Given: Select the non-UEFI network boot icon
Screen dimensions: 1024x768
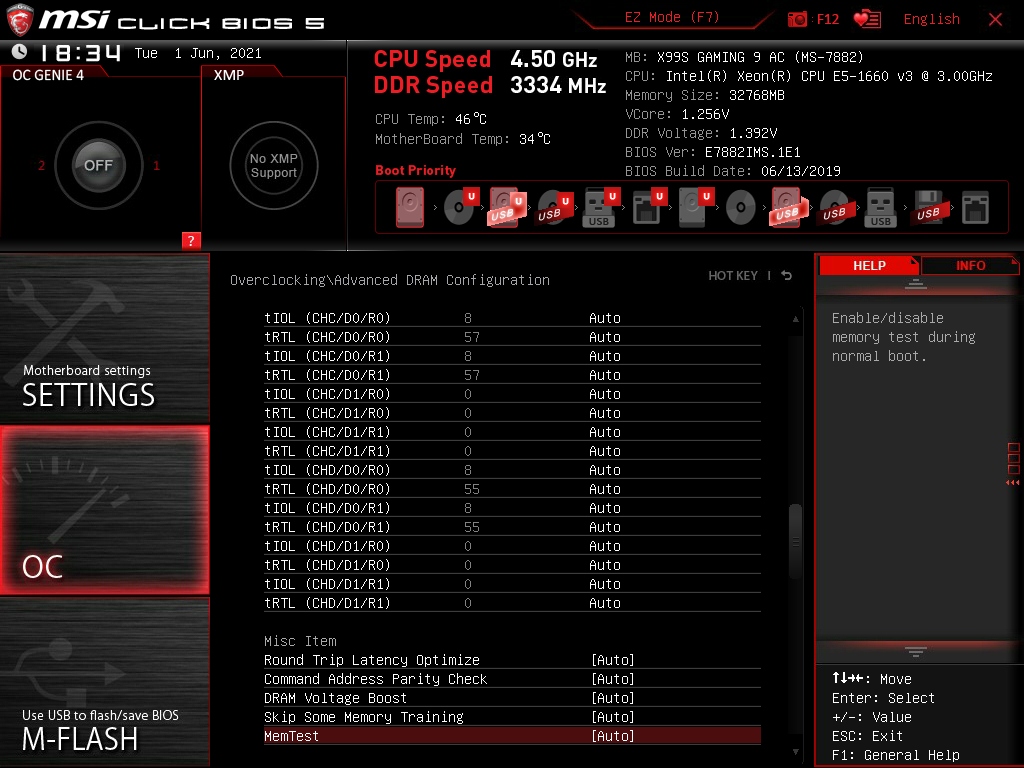Looking at the screenshot, I should 975,208.
